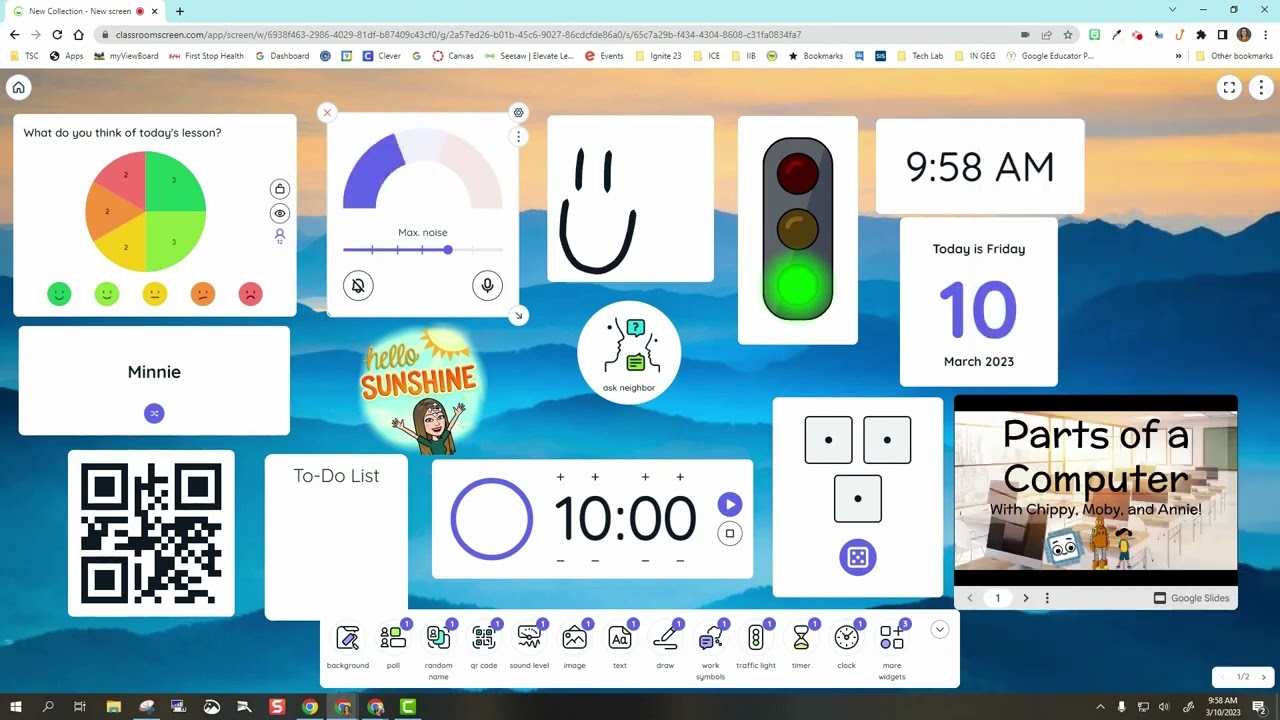Enter fullscreen using the expand icon

1229,88
